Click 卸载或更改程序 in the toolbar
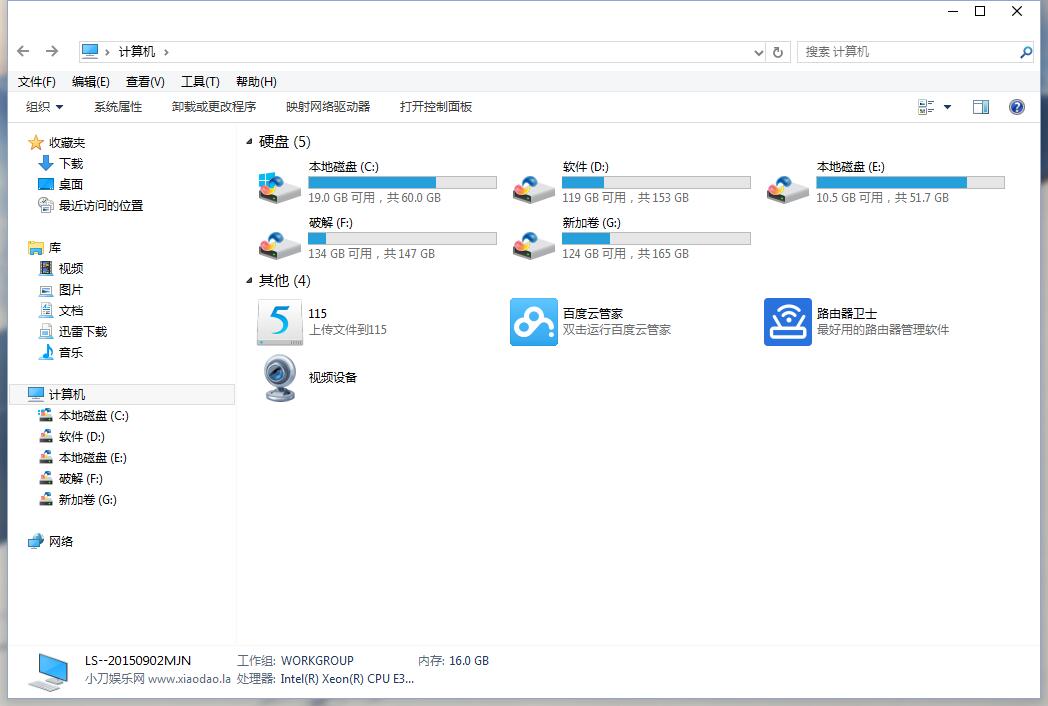The image size is (1048, 706). point(214,107)
